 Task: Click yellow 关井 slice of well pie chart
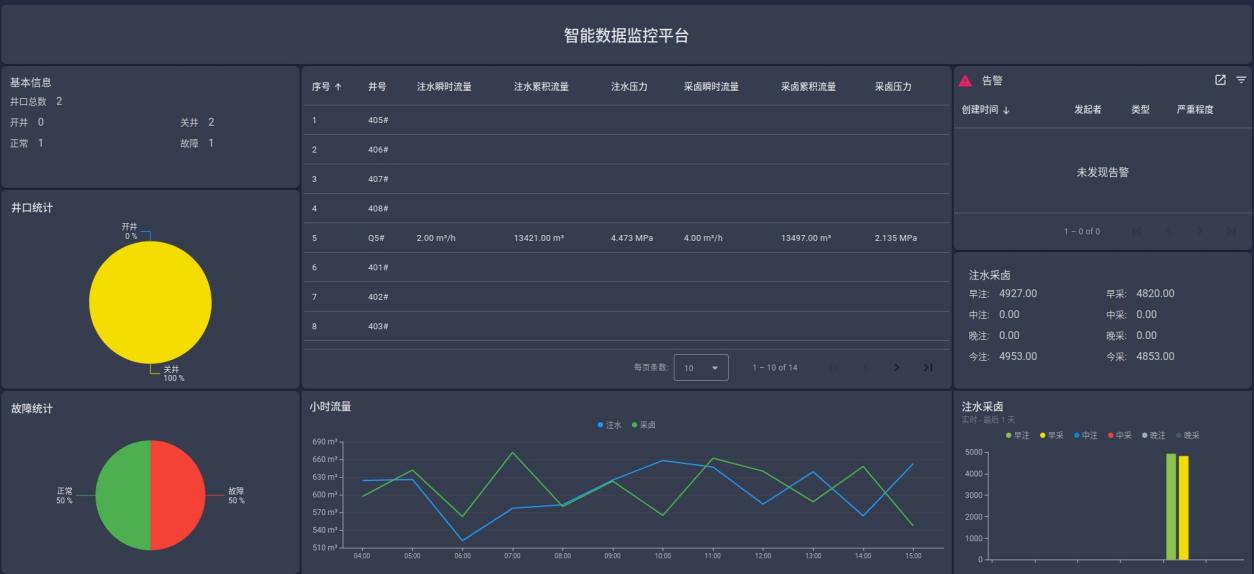(x=150, y=302)
